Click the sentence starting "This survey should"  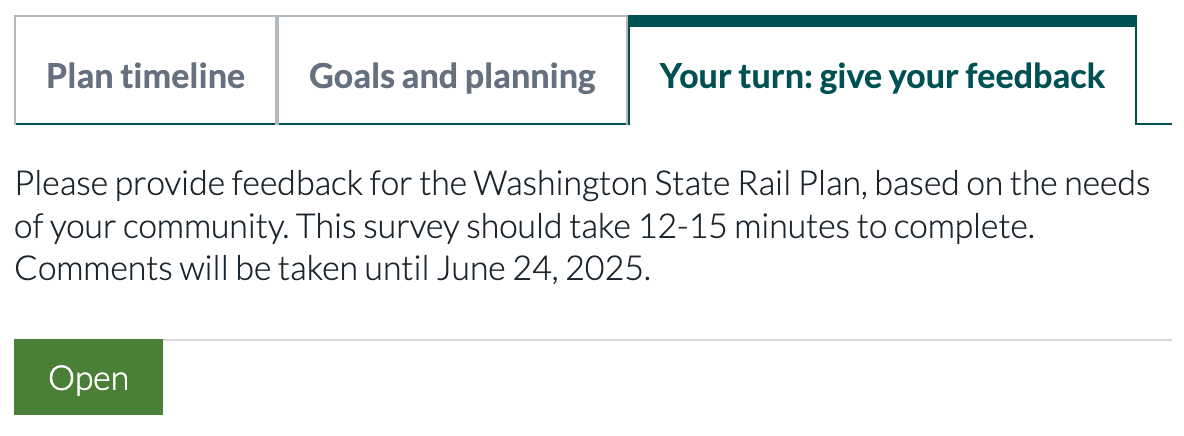[660, 227]
